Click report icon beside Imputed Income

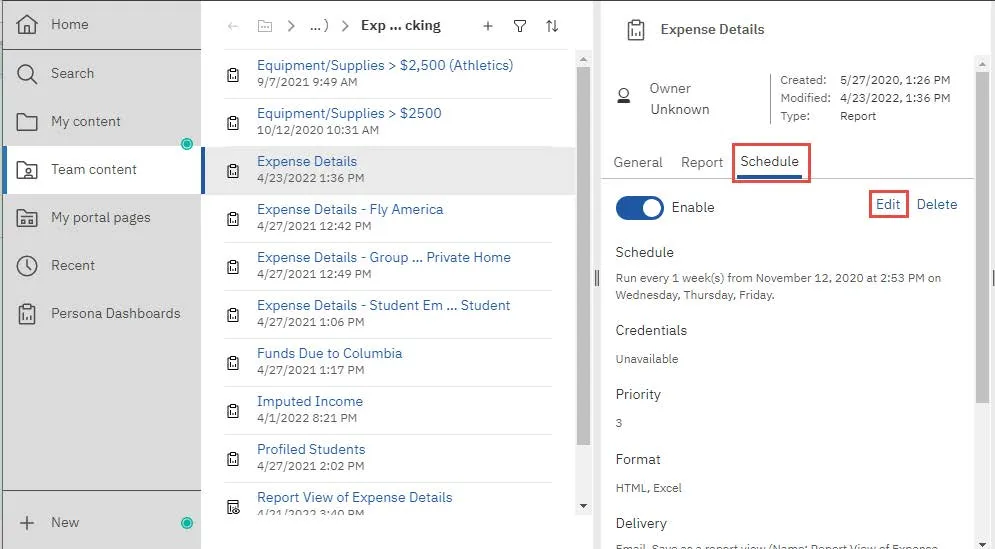tap(233, 411)
